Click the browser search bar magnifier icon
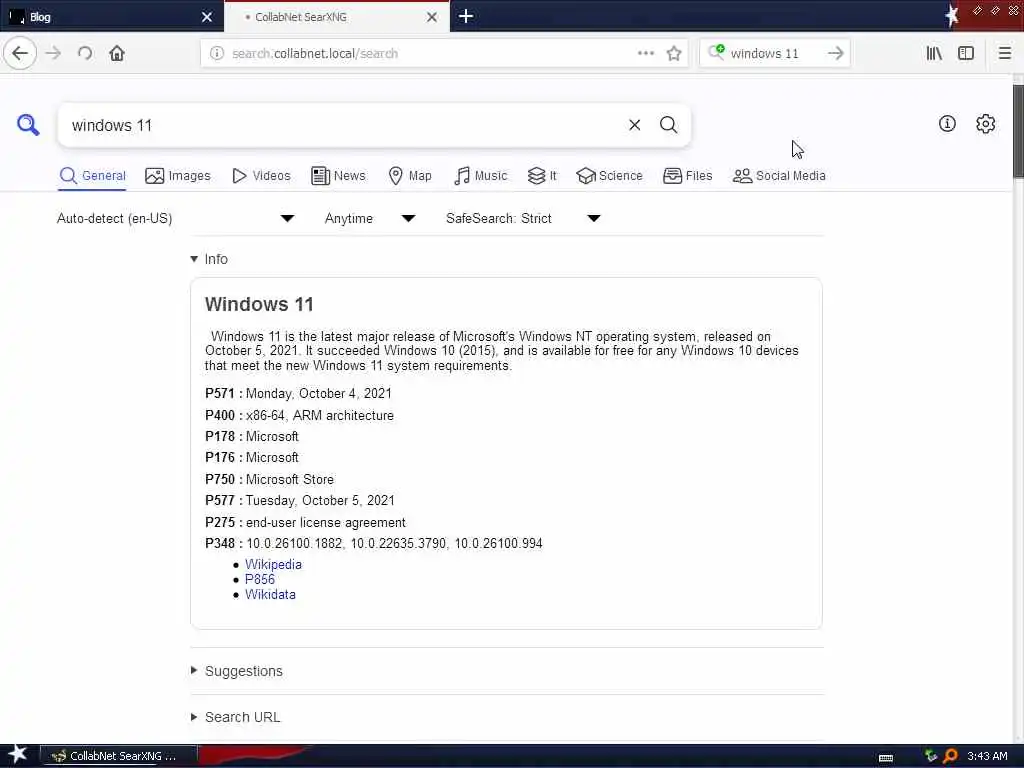Viewport: 1024px width, 768px height. click(x=716, y=52)
